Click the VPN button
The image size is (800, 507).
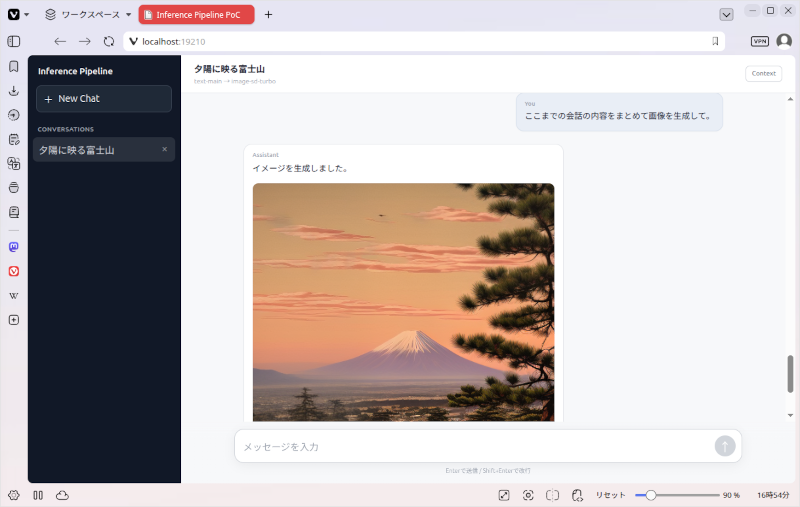(760, 41)
